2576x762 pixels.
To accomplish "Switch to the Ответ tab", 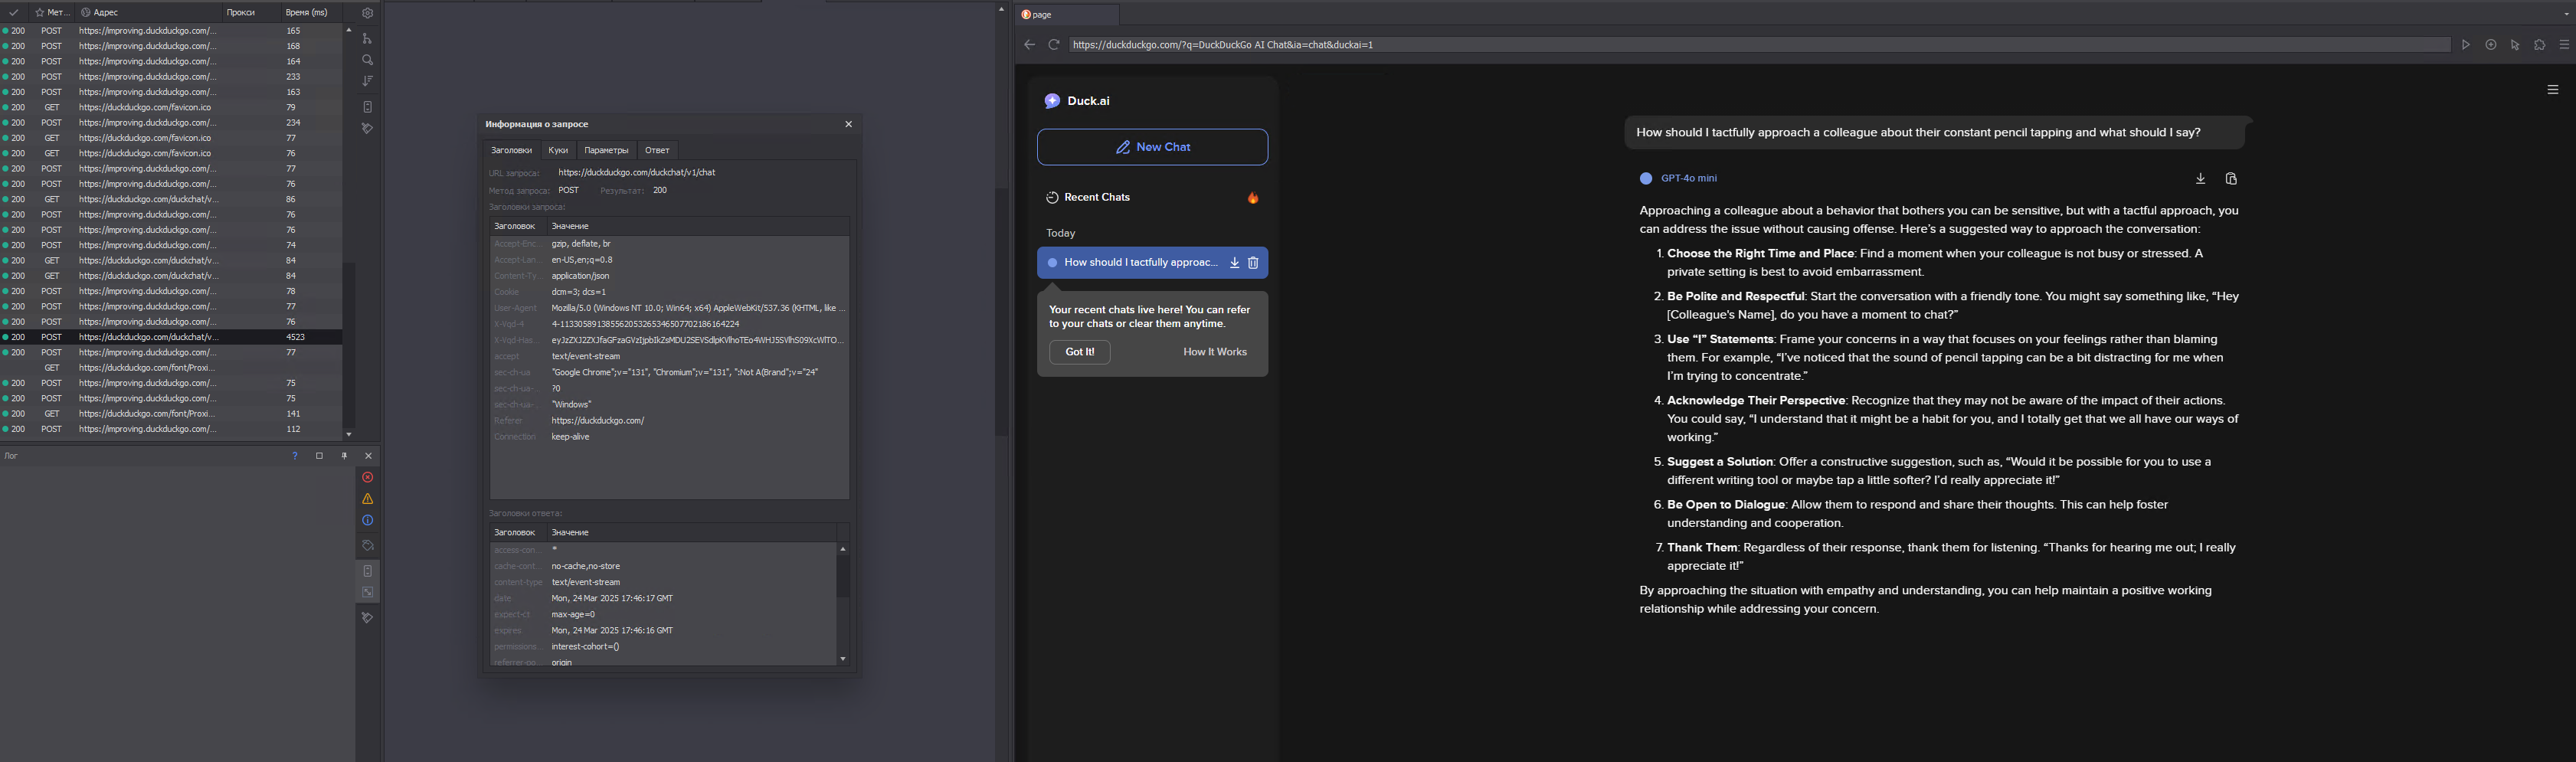I will pos(657,150).
